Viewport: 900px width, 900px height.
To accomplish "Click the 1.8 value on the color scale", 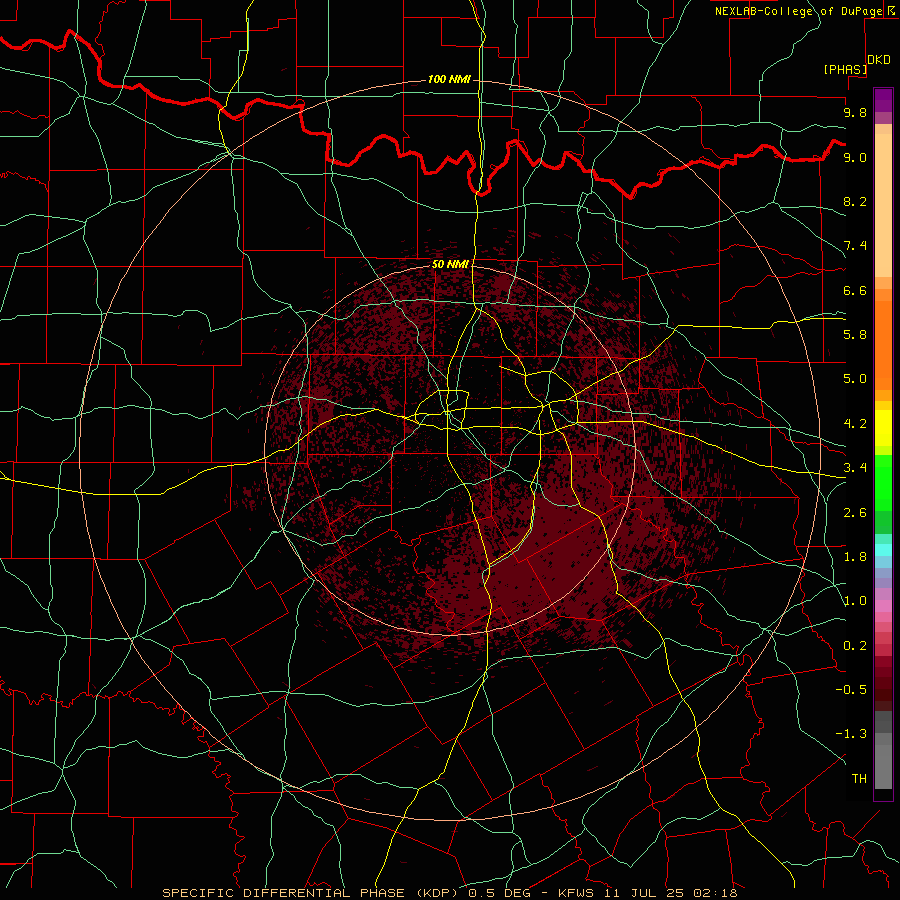I will pyautogui.click(x=855, y=557).
